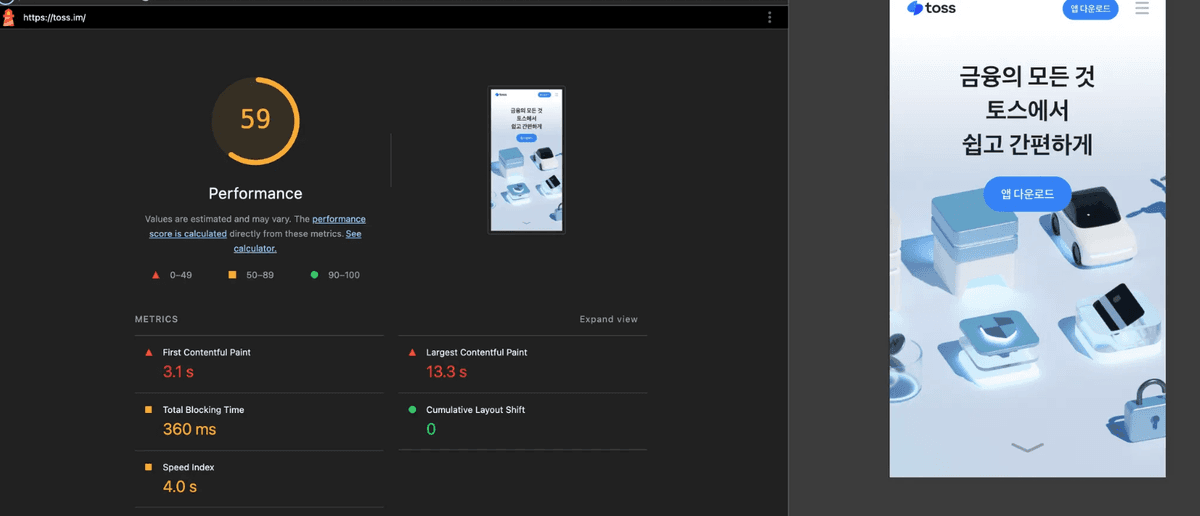
Task: Click the Performance score gauge showing 59
Action: coord(255,120)
